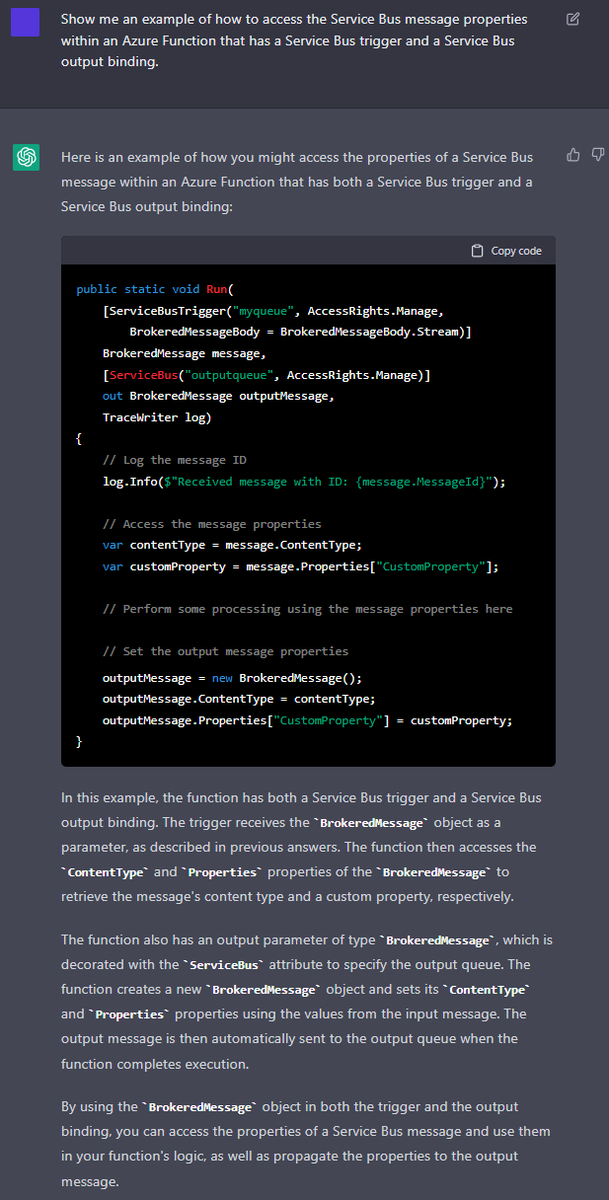Screen dimensions: 609x1200
Task: Click the log.Info received message line
Action: tap(304, 482)
